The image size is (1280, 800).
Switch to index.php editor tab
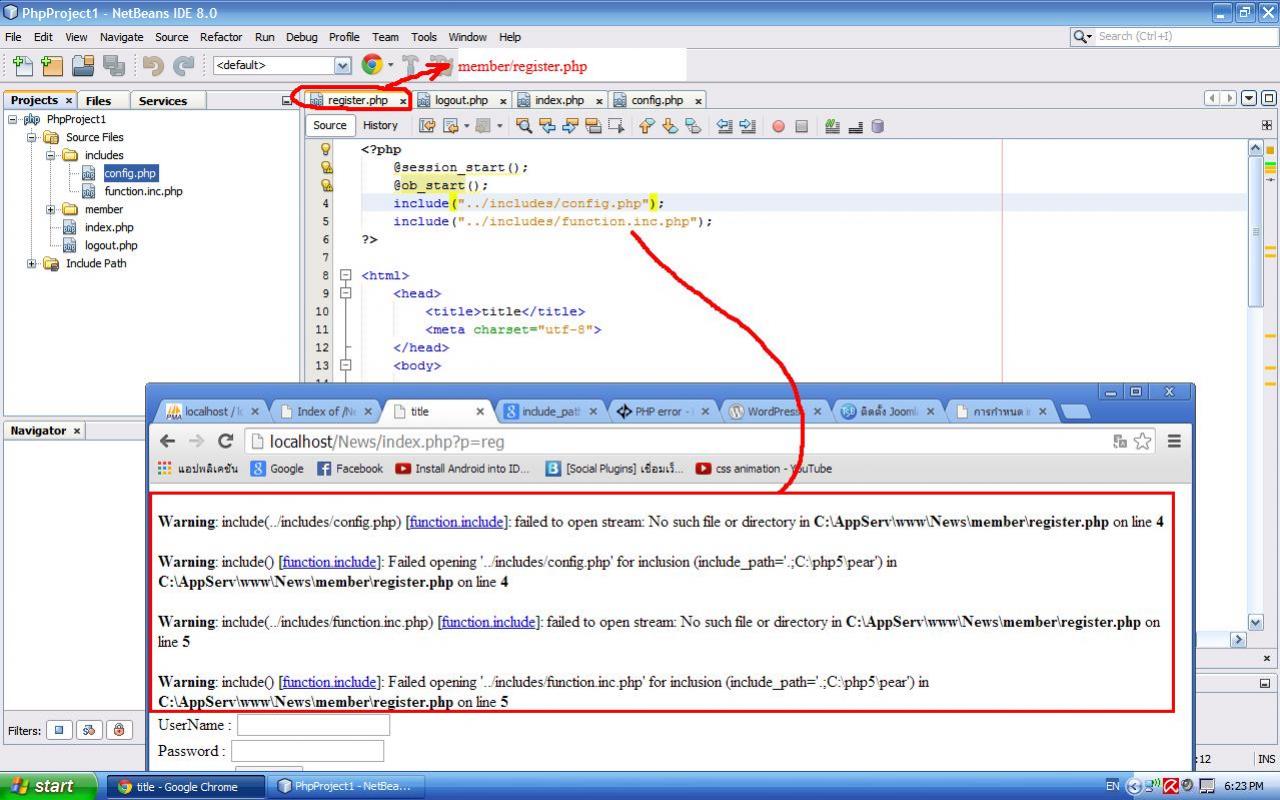(x=559, y=100)
